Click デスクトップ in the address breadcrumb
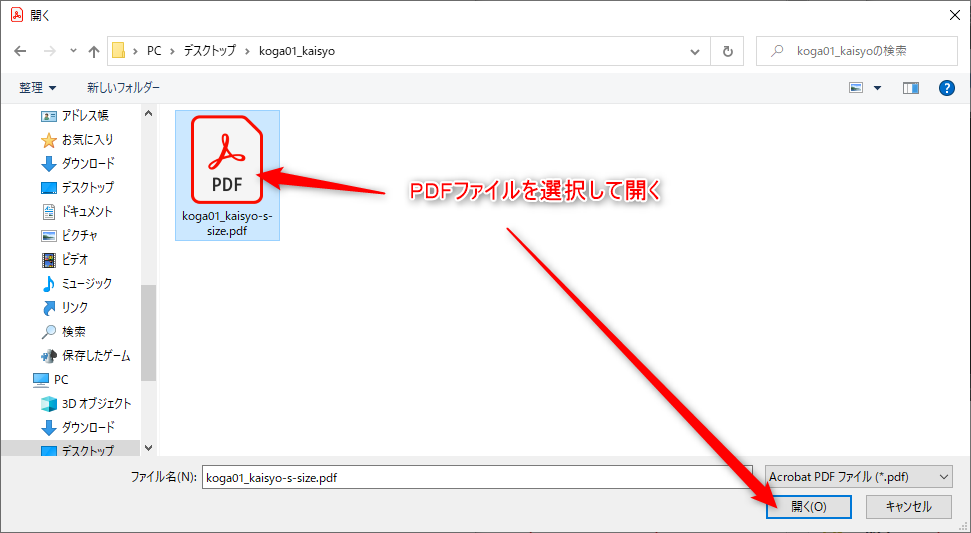971x533 pixels. pos(209,51)
